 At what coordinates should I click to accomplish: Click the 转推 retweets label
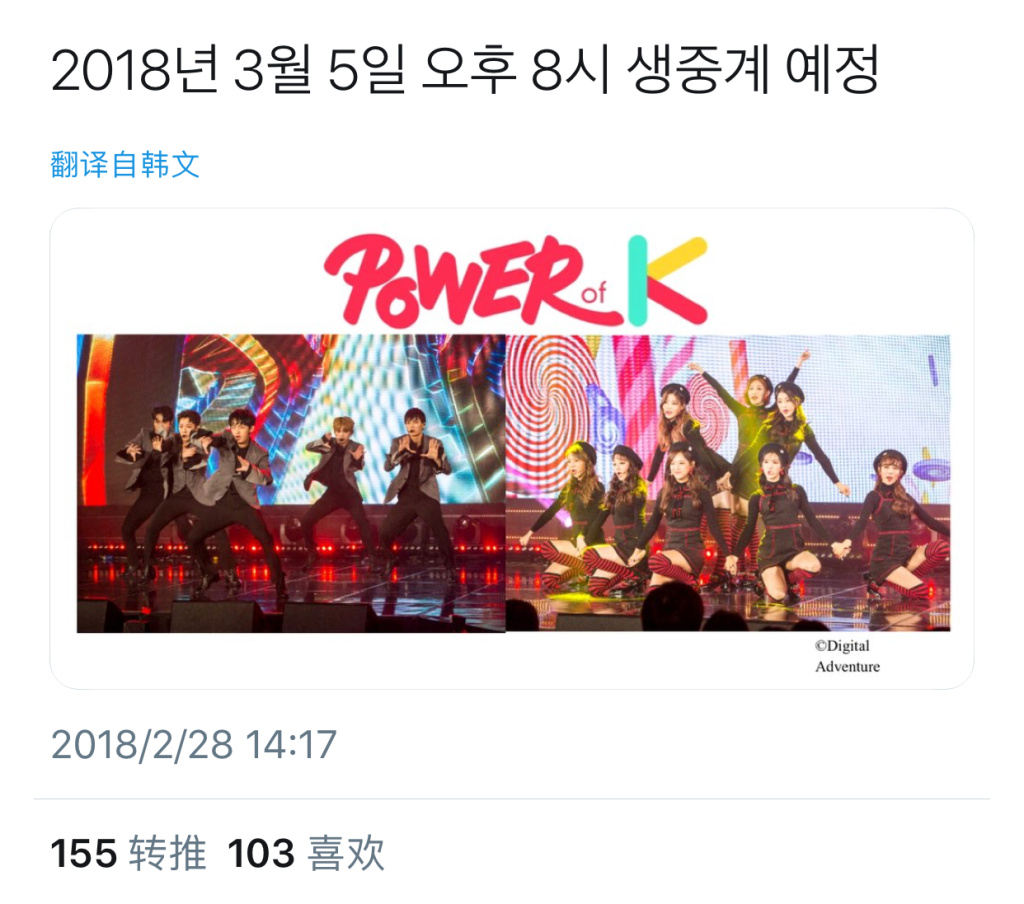(x=167, y=853)
